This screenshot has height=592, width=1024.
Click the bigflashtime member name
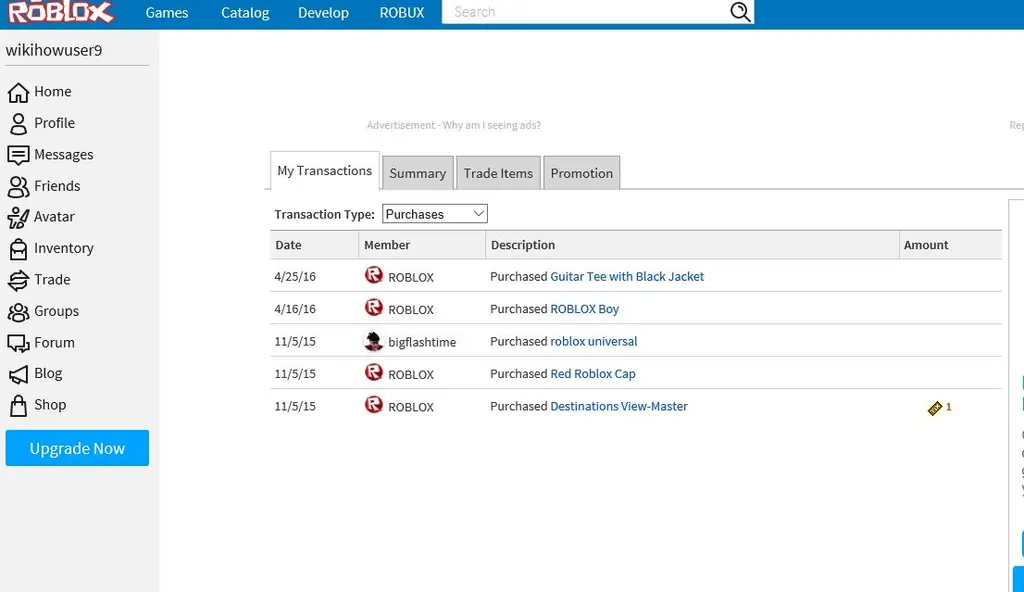(422, 342)
